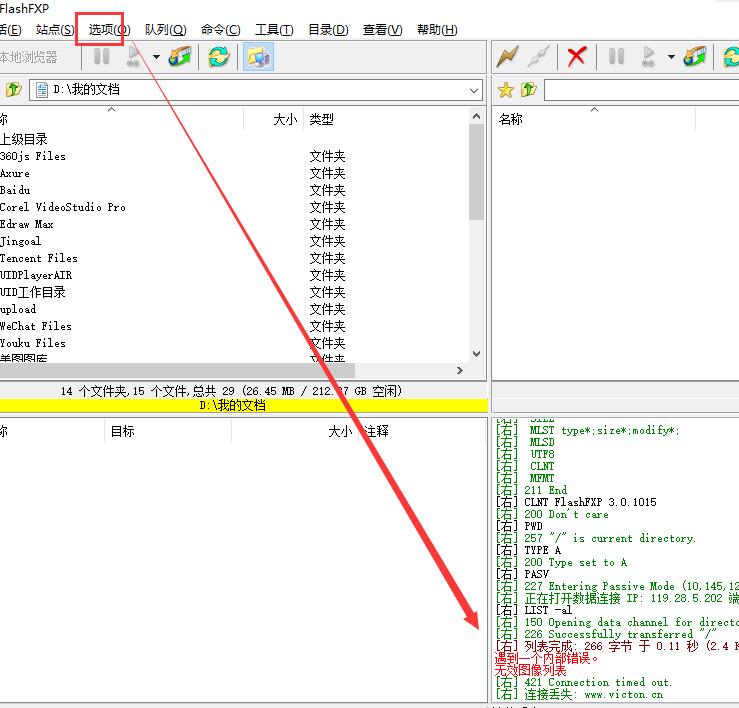The image size is (739, 708).
Task: Expand the D:\我的文档 path dropdown
Action: tap(474, 90)
